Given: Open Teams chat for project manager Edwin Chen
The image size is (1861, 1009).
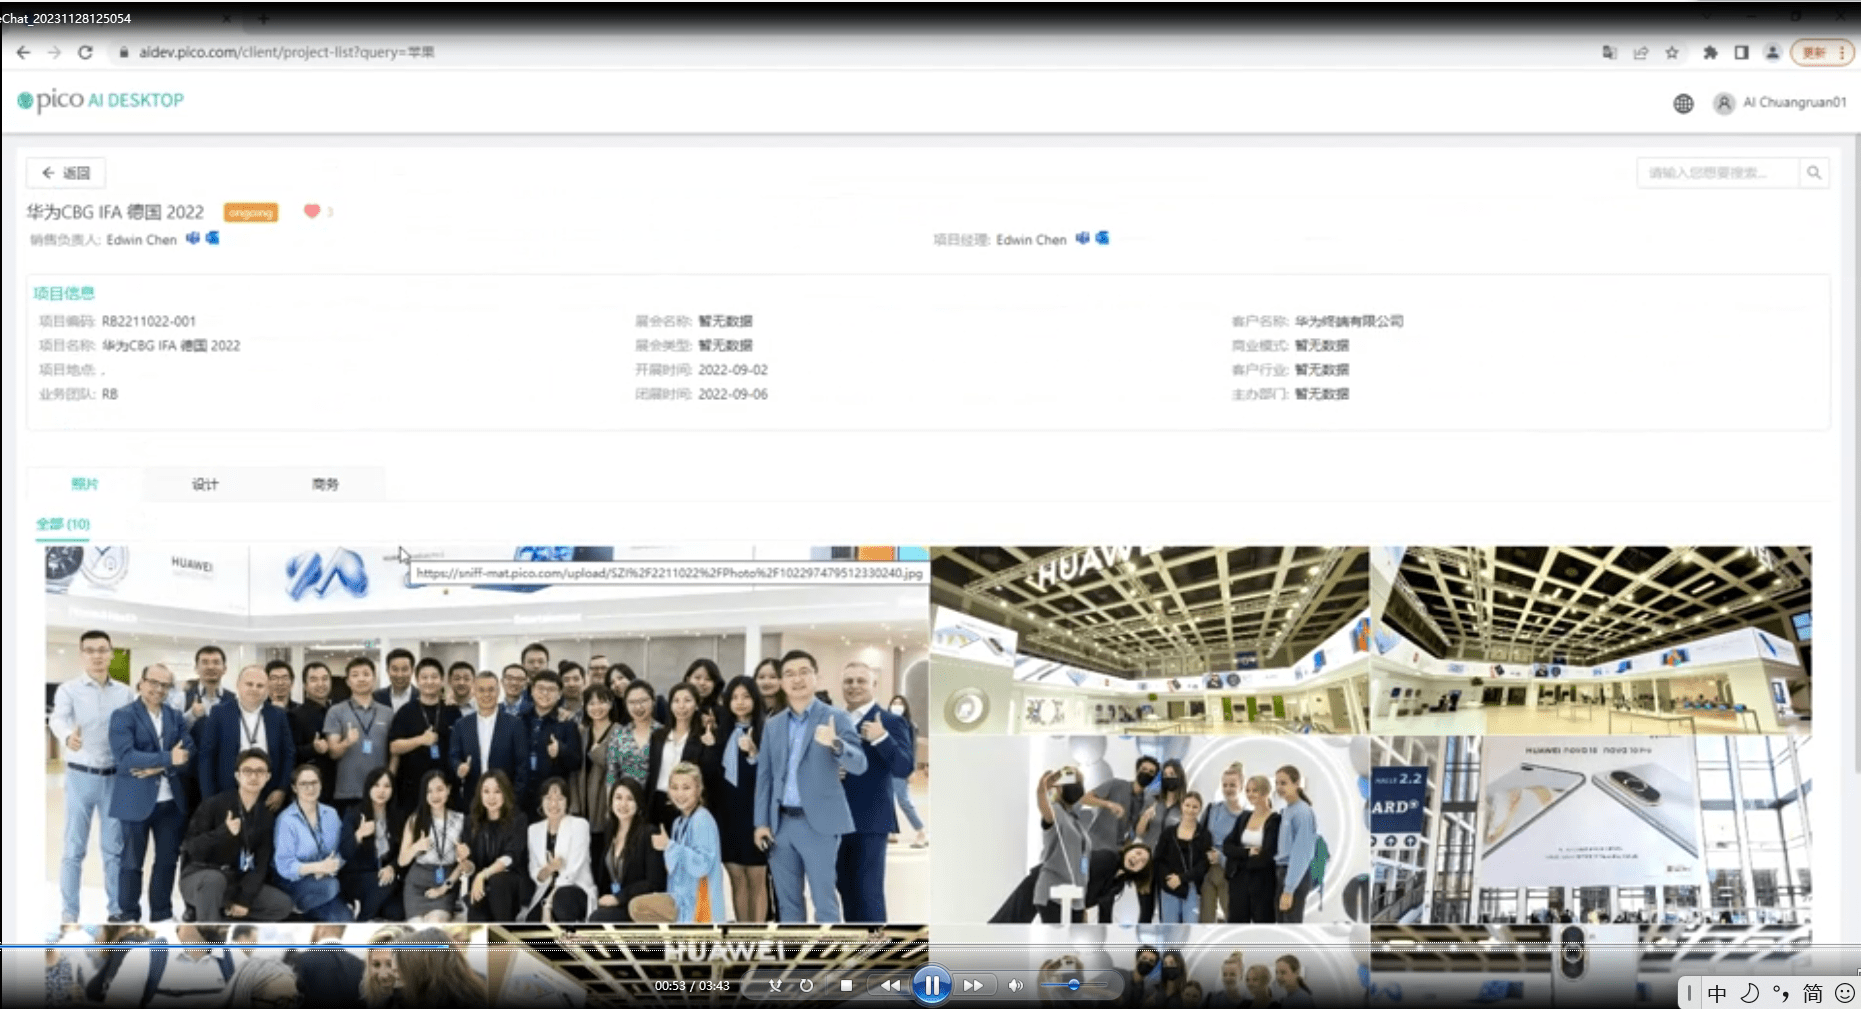Looking at the screenshot, I should pyautogui.click(x=1082, y=238).
